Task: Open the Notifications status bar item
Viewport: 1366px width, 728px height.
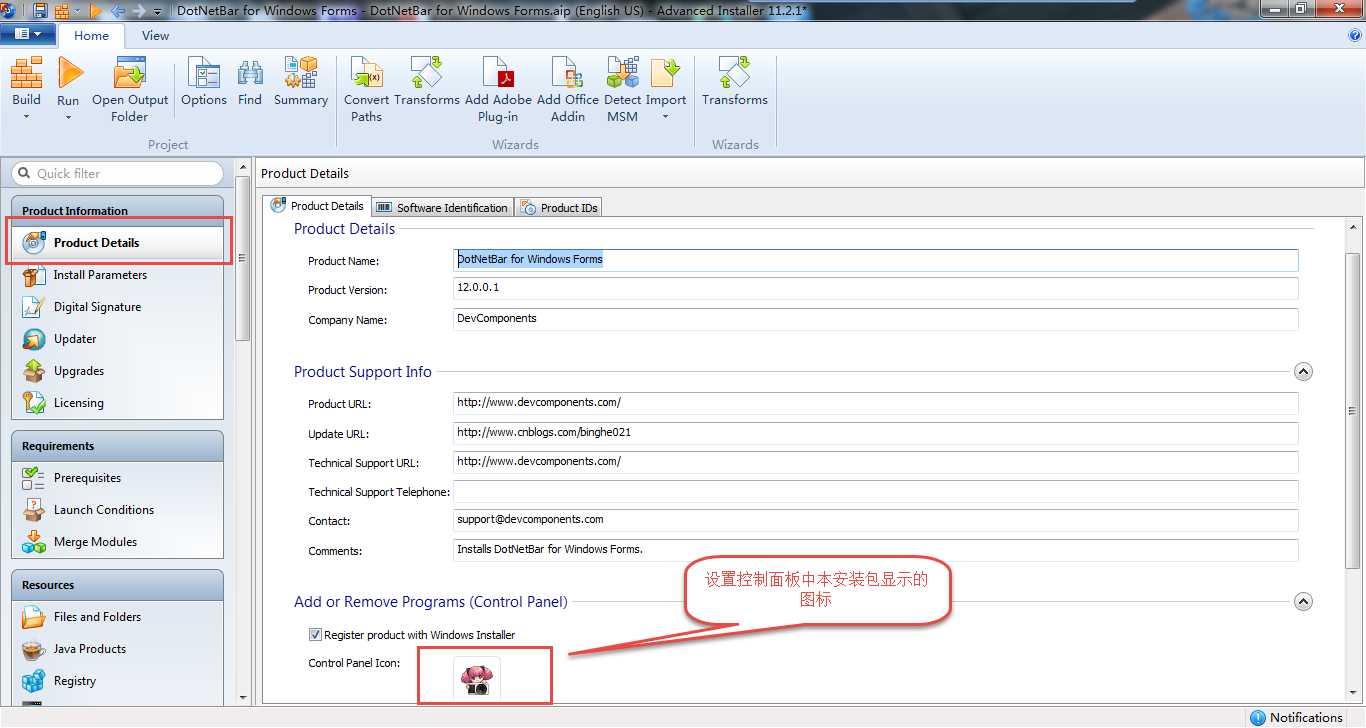Action: [1296, 718]
